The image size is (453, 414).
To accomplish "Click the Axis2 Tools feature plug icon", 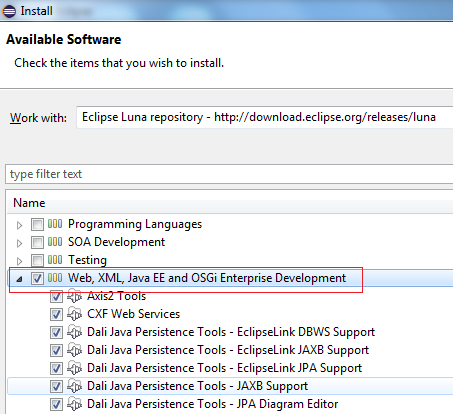I will pos(74,296).
